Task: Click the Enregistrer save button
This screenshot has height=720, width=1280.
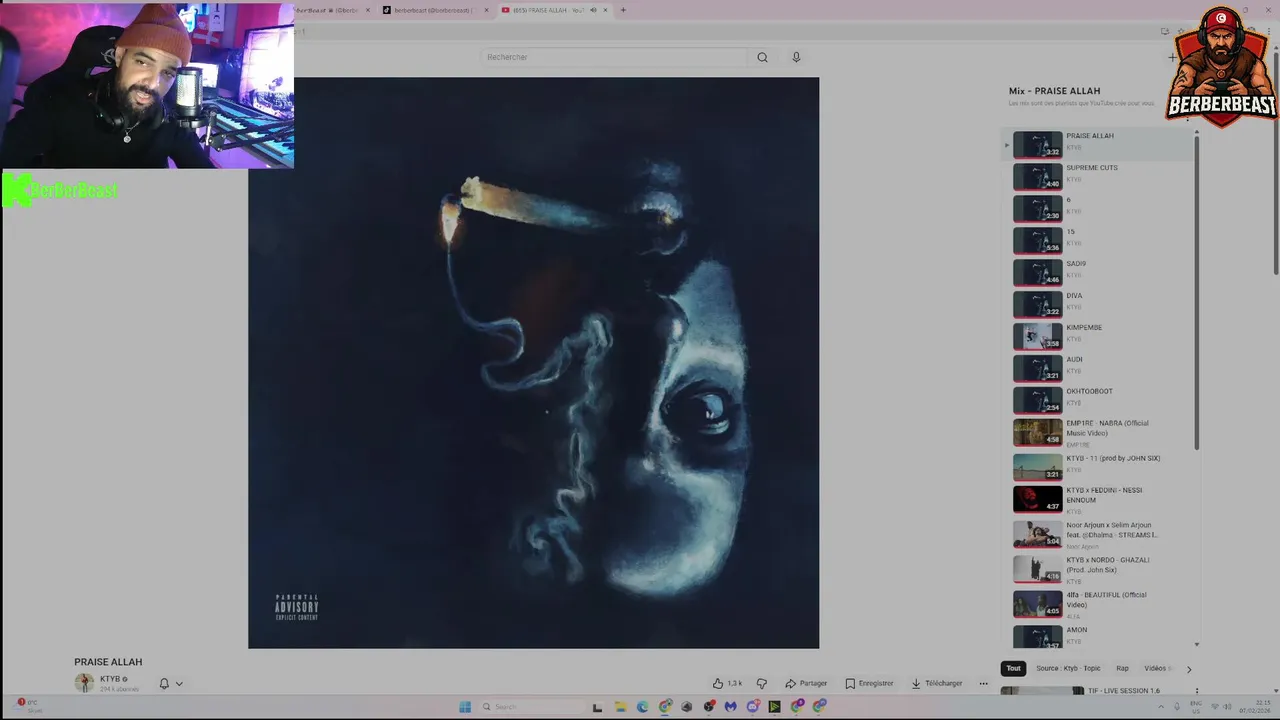Action: pos(869,683)
